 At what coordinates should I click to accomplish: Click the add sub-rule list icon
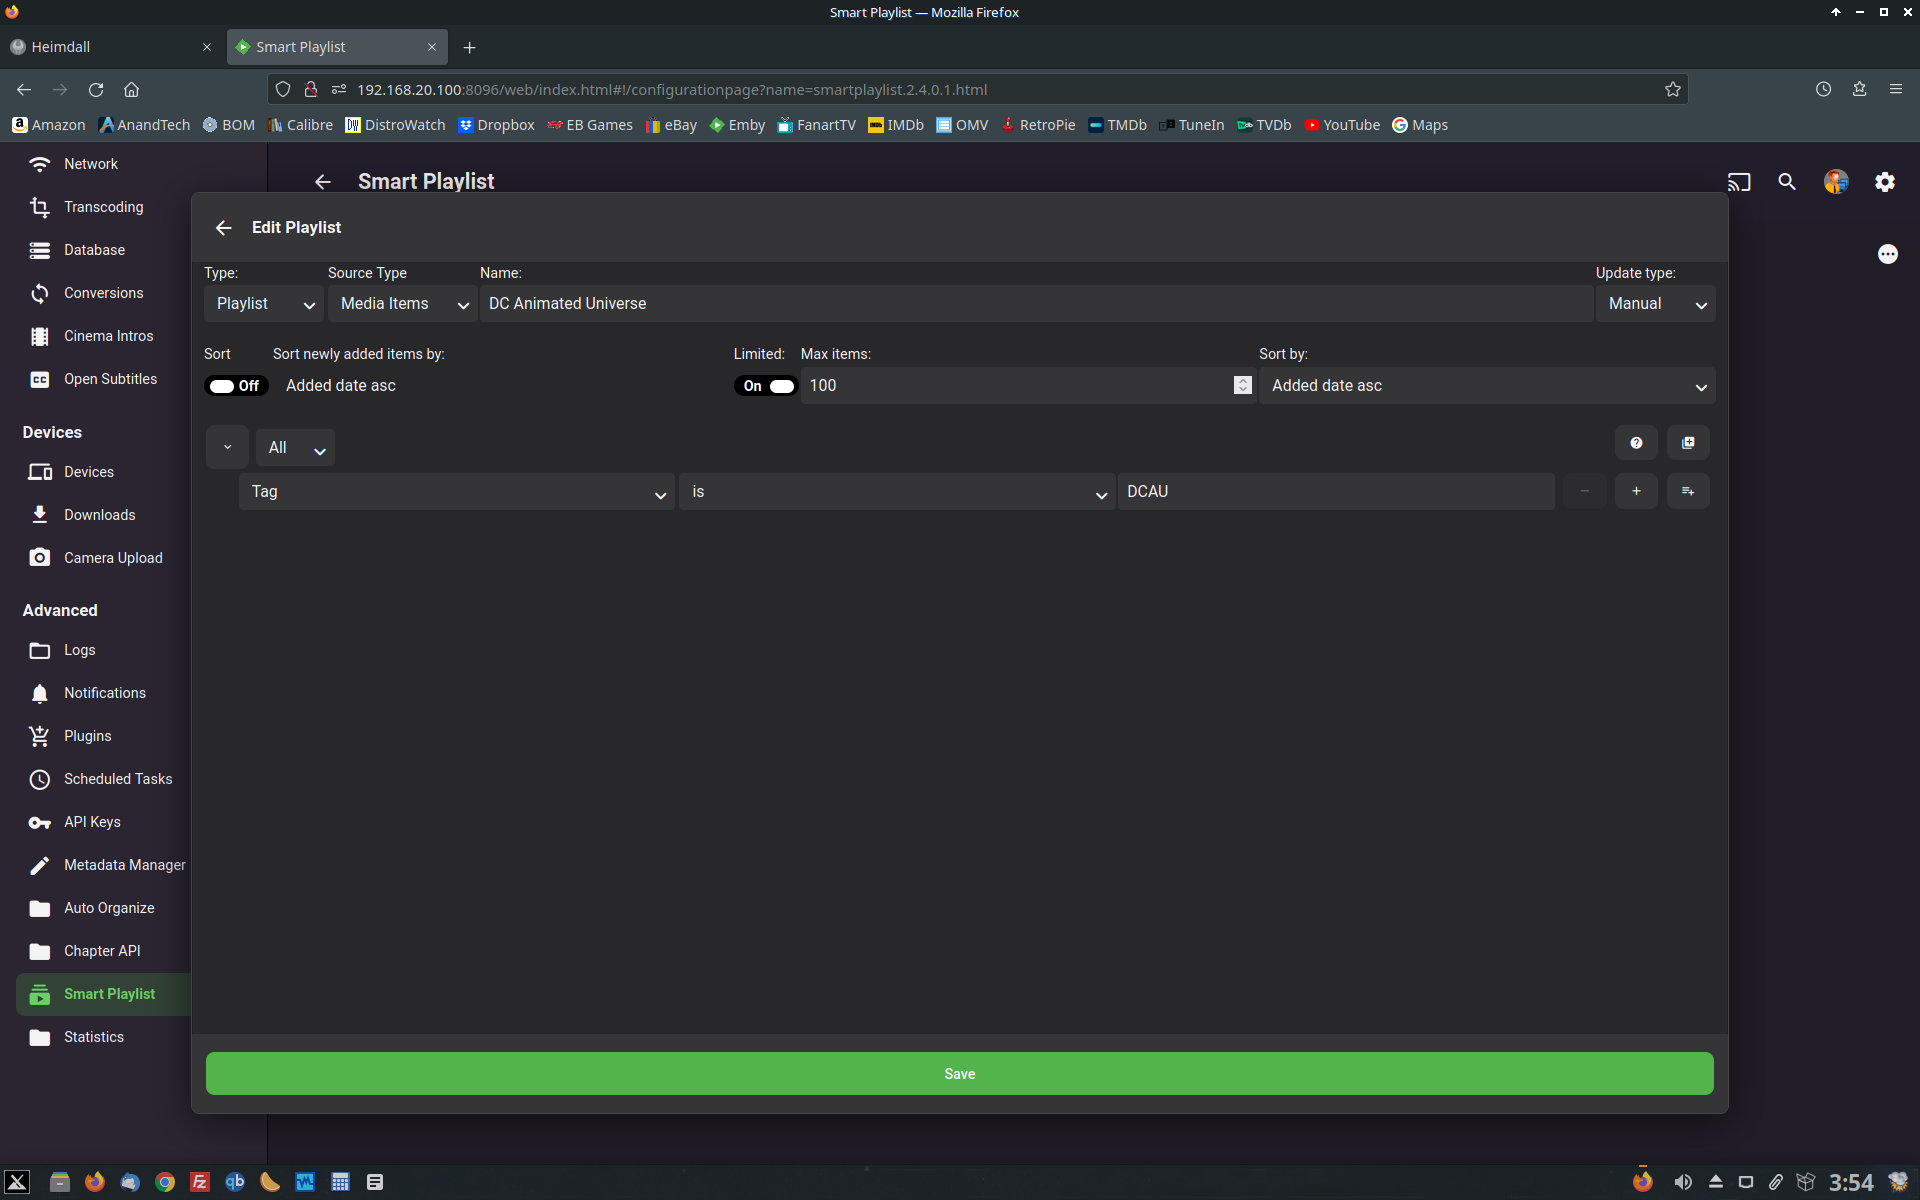pyautogui.click(x=1688, y=491)
